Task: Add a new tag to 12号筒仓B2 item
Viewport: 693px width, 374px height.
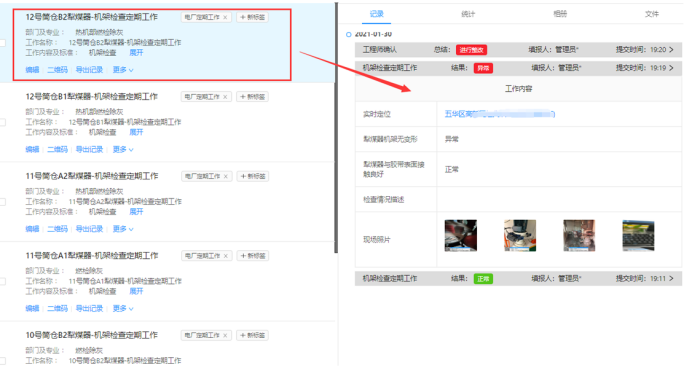Action: (252, 17)
